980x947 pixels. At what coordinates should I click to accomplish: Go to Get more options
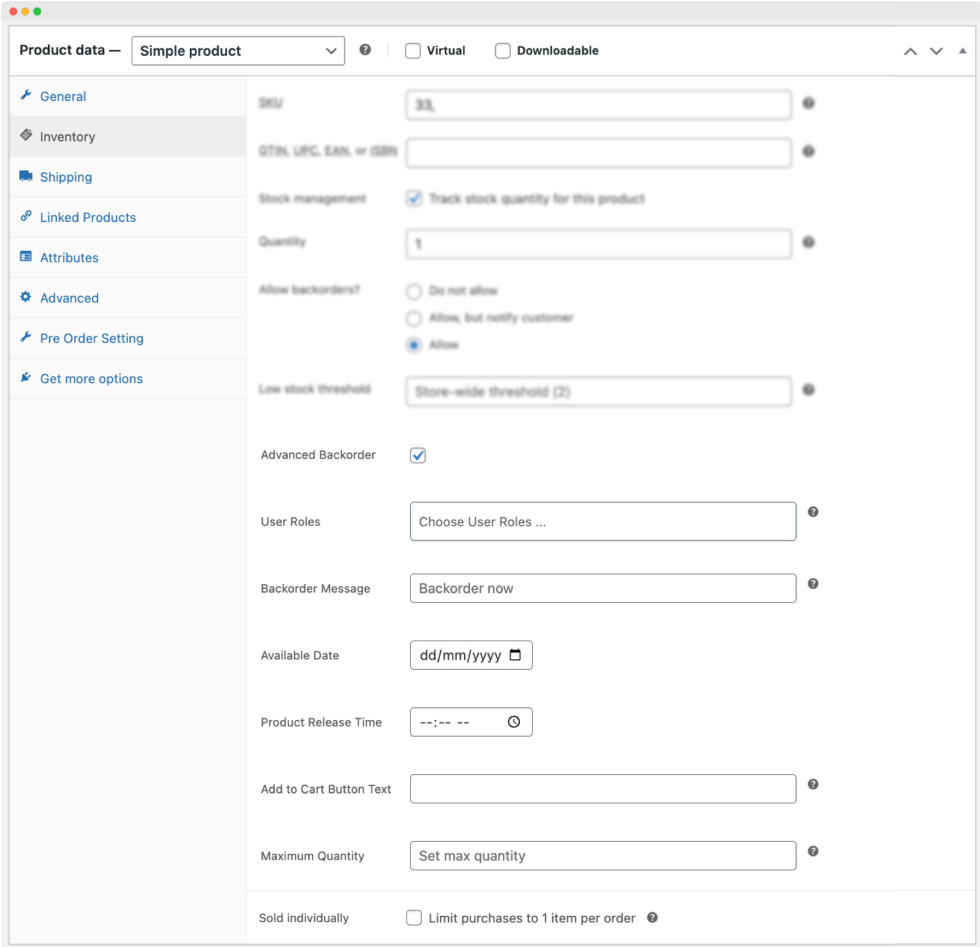pyautogui.click(x=91, y=379)
